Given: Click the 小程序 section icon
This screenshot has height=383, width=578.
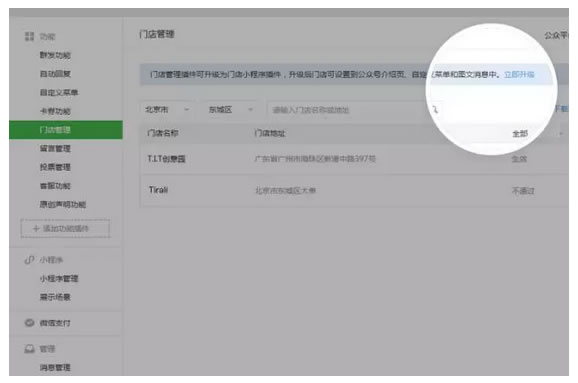Looking at the screenshot, I should pos(29,260).
